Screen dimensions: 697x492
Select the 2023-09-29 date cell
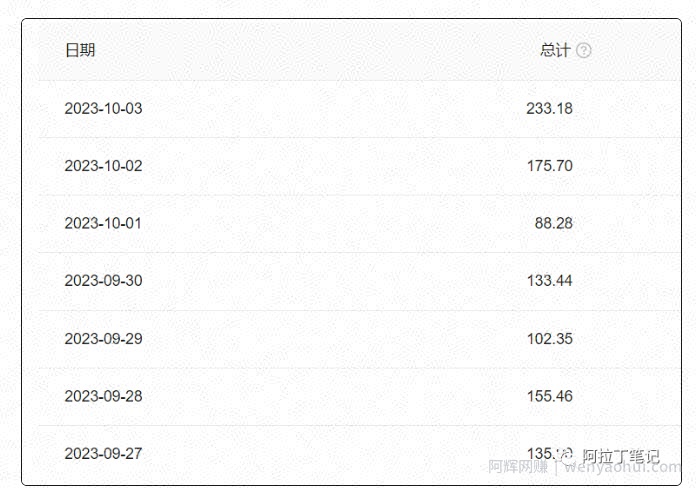103,339
